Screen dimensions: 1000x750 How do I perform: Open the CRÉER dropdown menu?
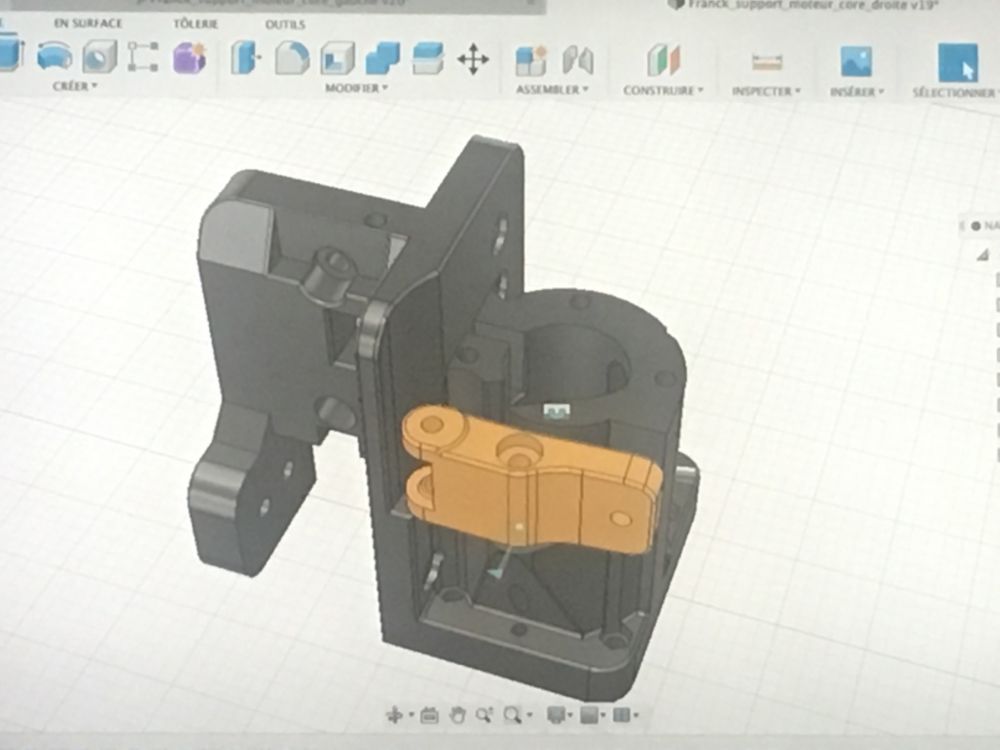(x=75, y=85)
